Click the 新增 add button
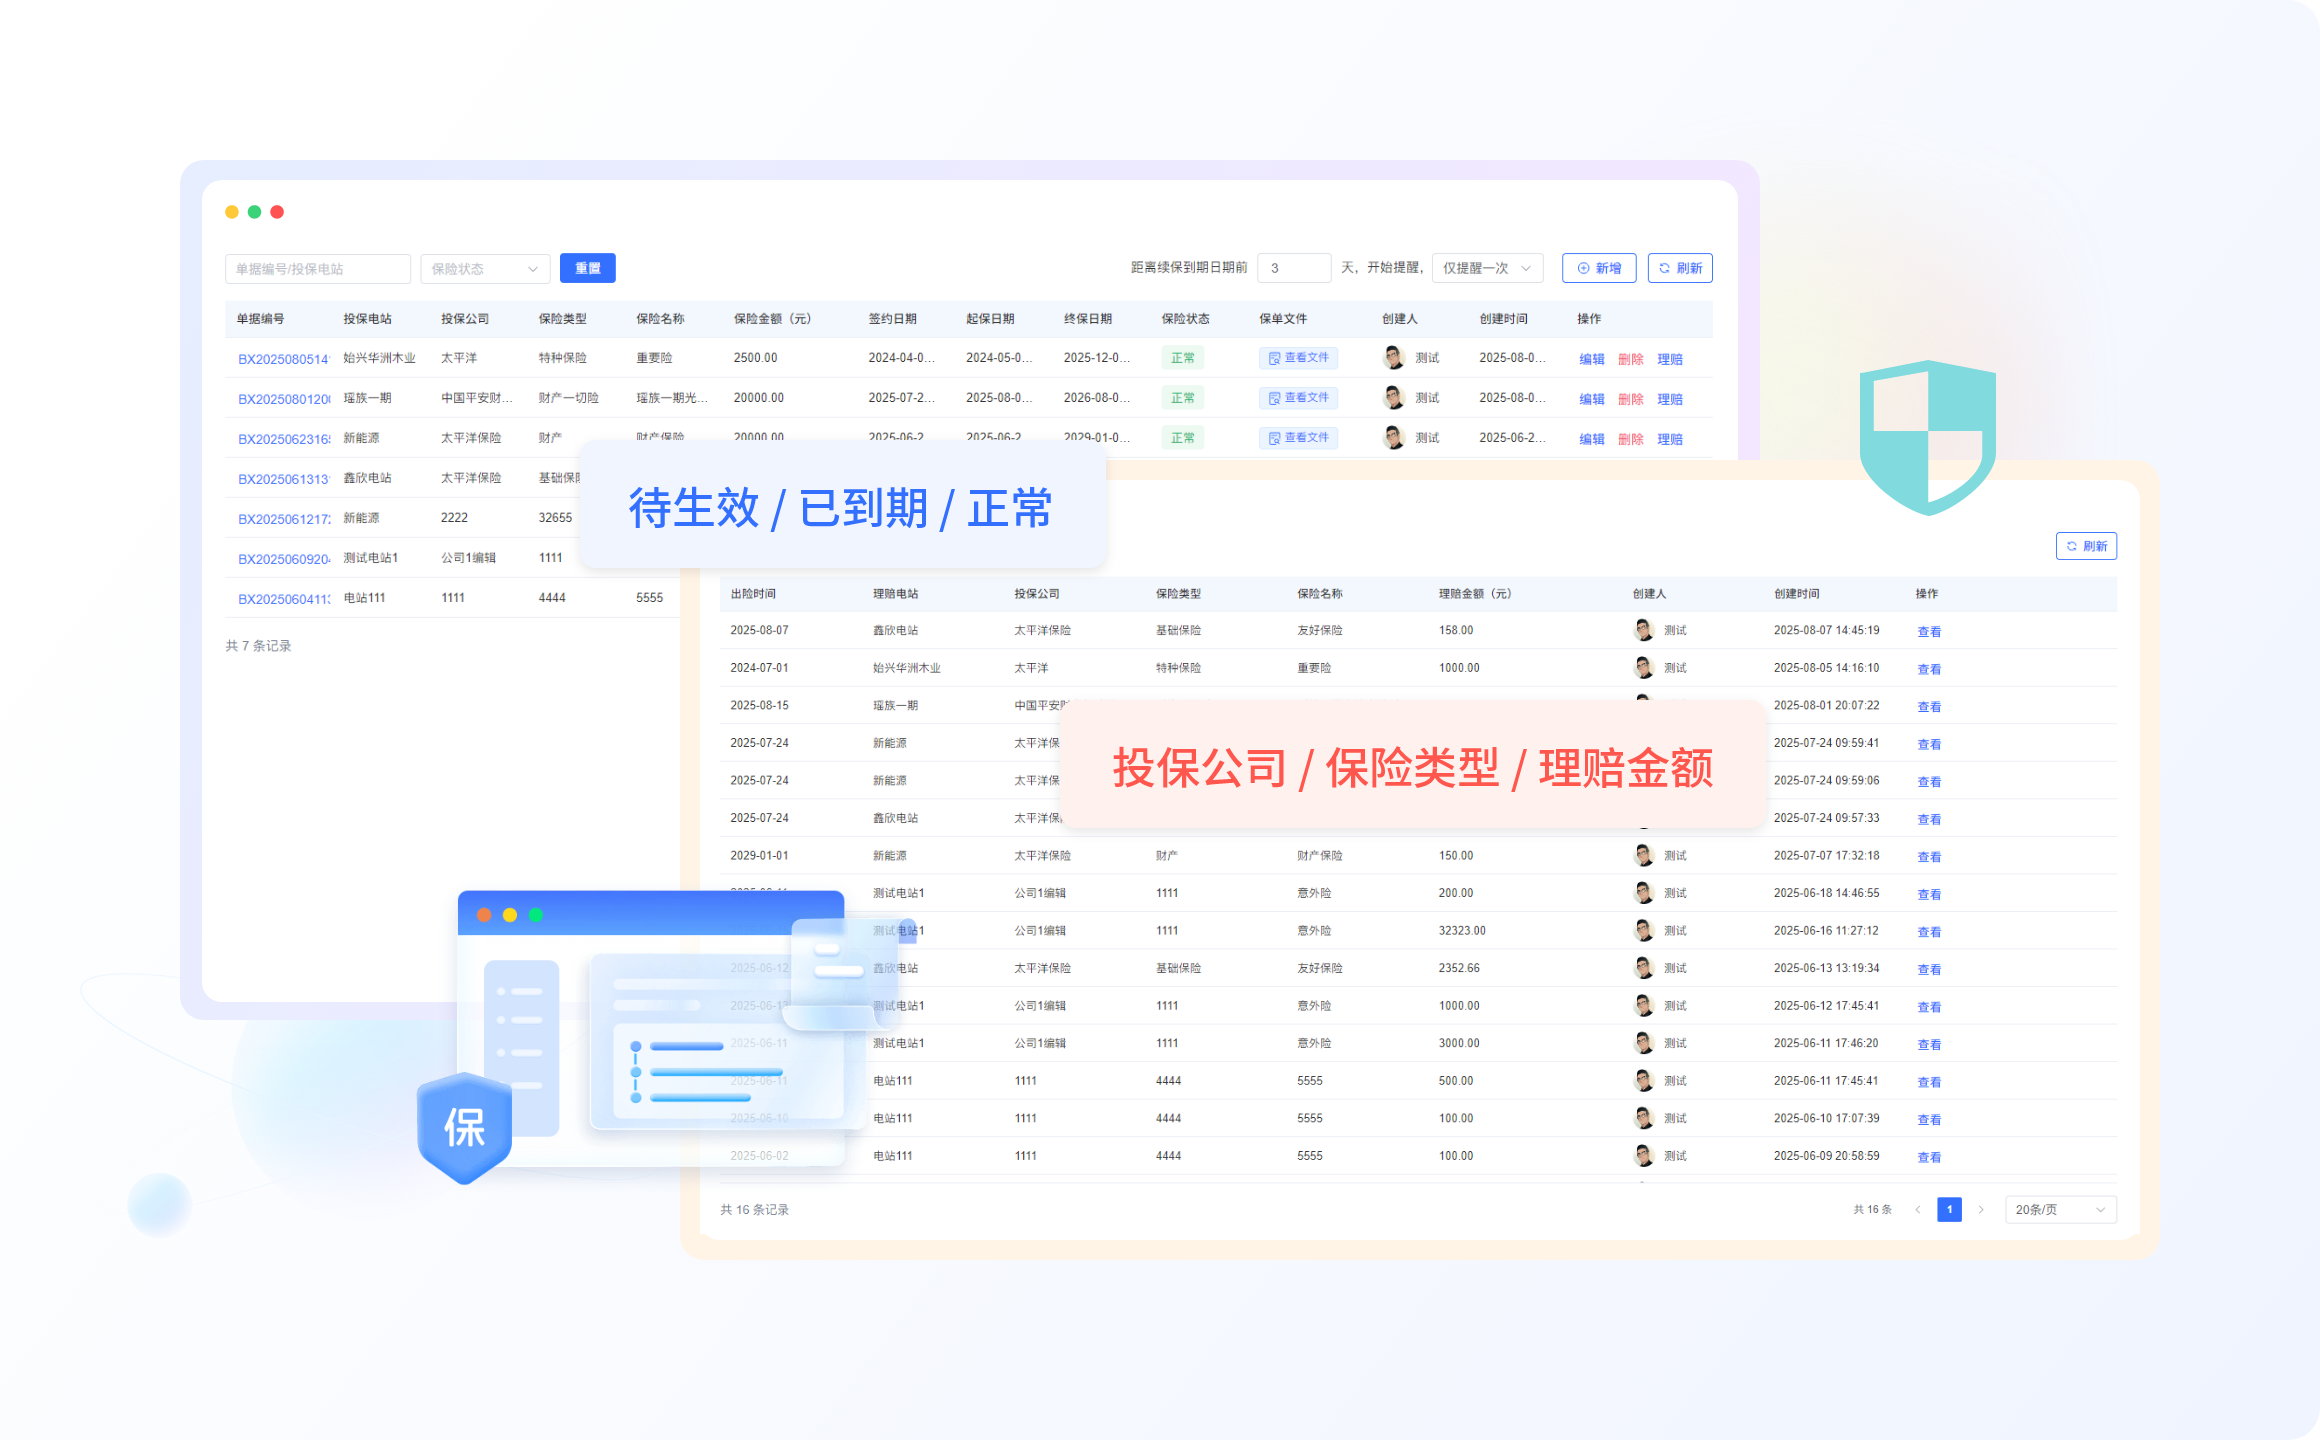The height and width of the screenshot is (1440, 2320). point(1598,268)
